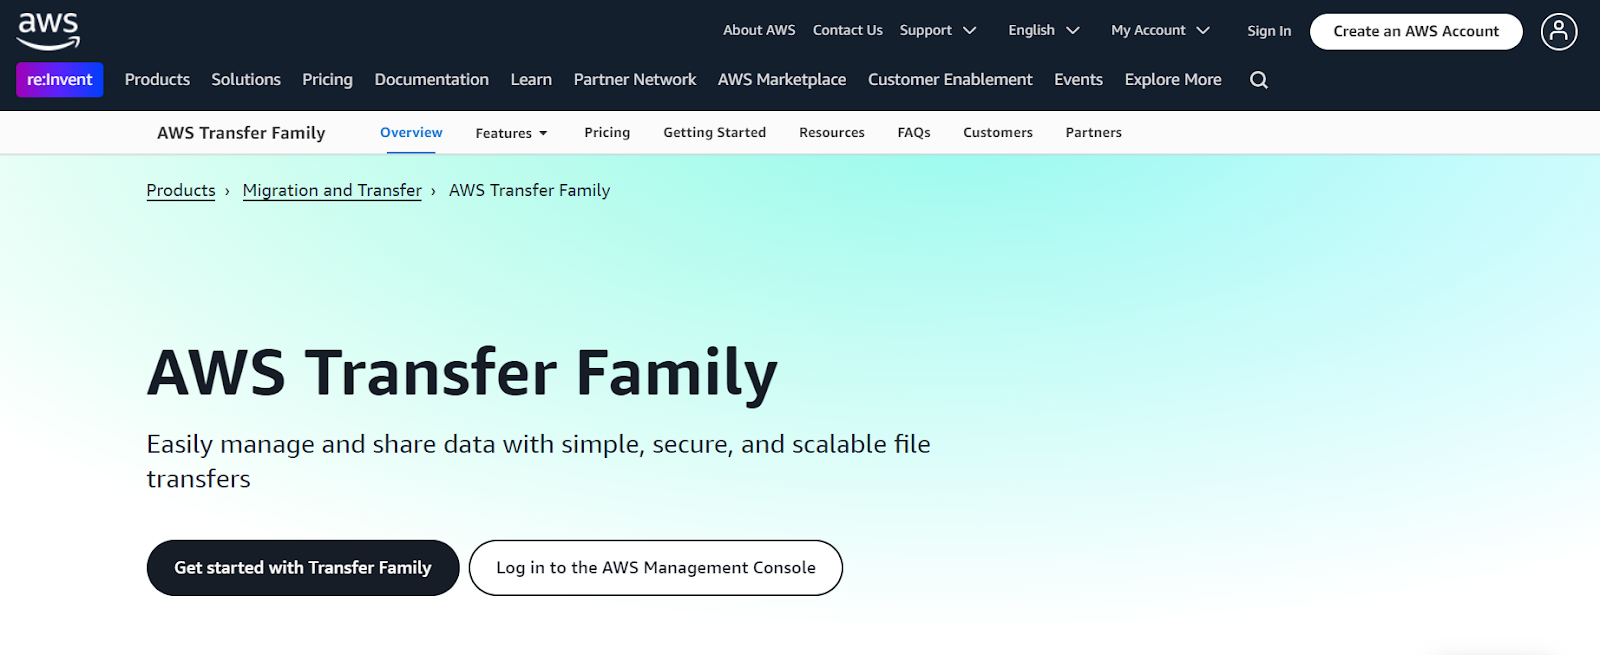The image size is (1600, 655).
Task: Open the re:Invent badge
Action: point(60,80)
